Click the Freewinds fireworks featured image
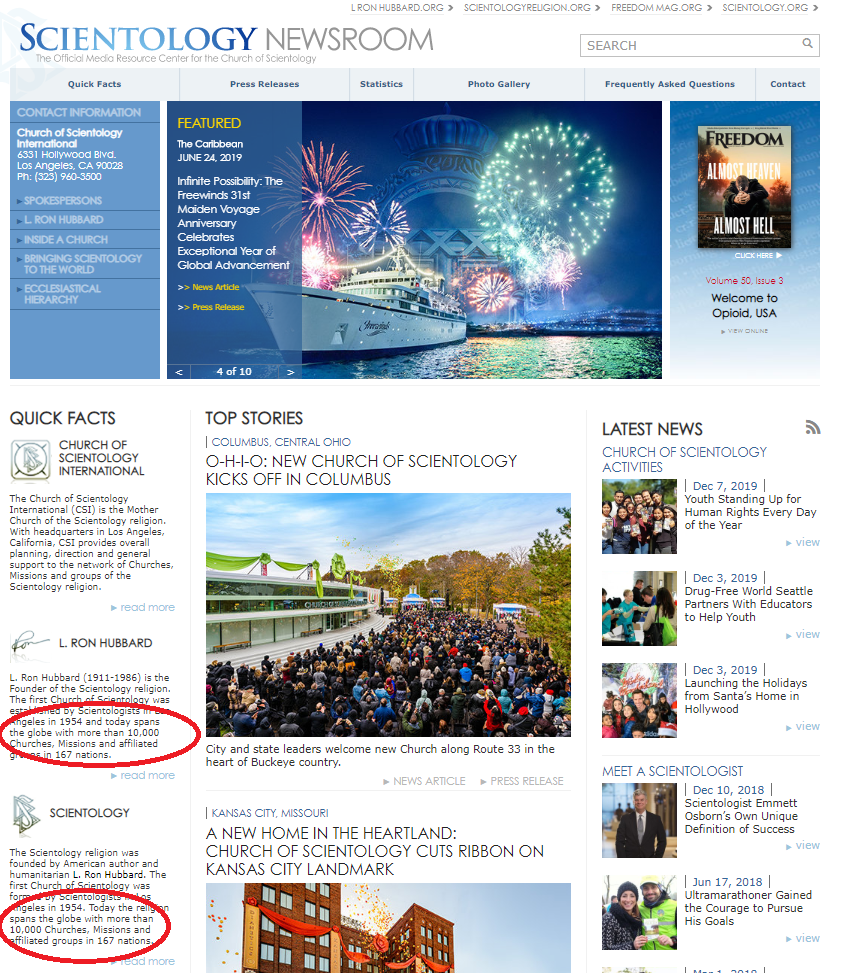 pos(482,240)
